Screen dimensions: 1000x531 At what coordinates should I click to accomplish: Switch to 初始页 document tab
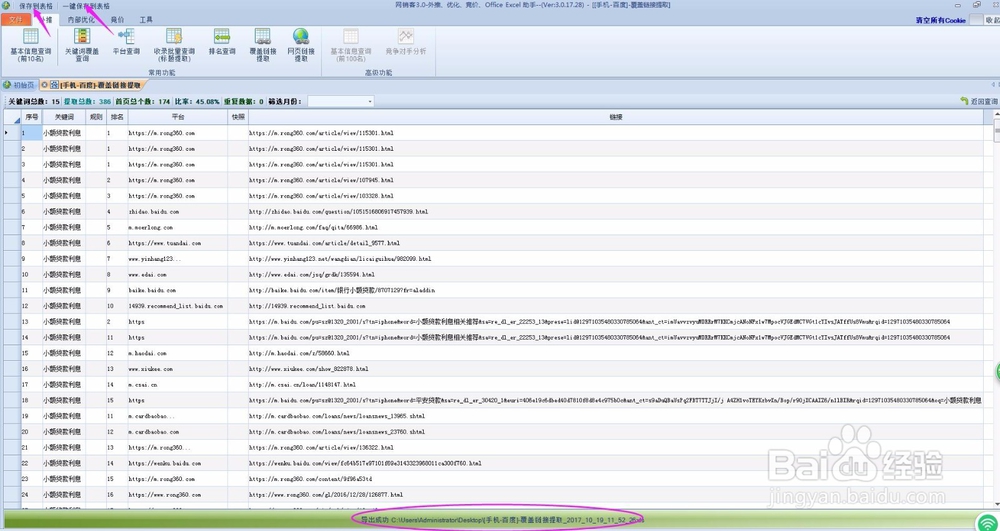[19, 85]
